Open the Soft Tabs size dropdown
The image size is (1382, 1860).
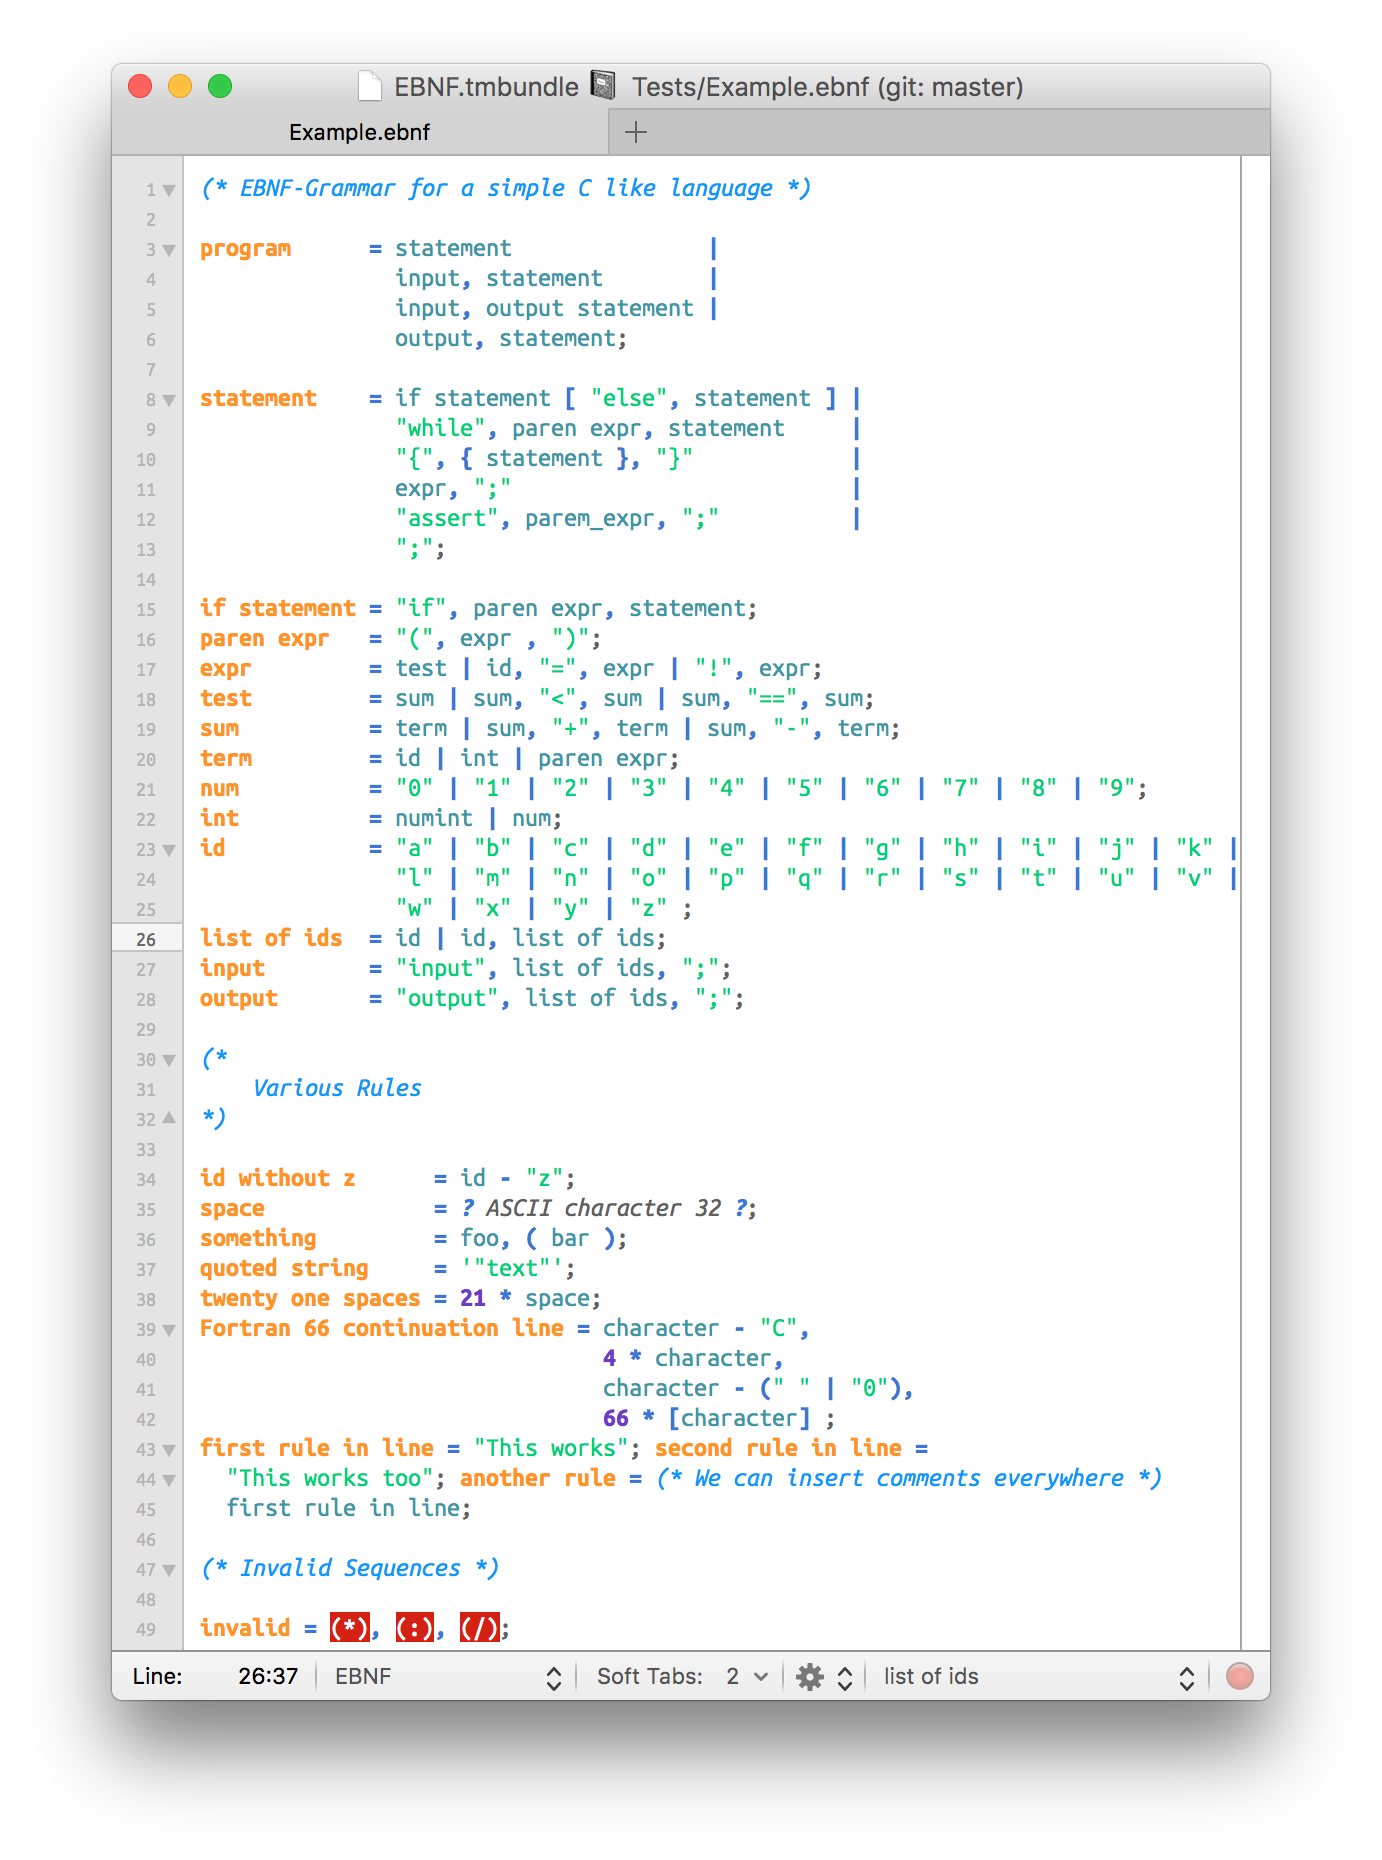(x=747, y=1677)
